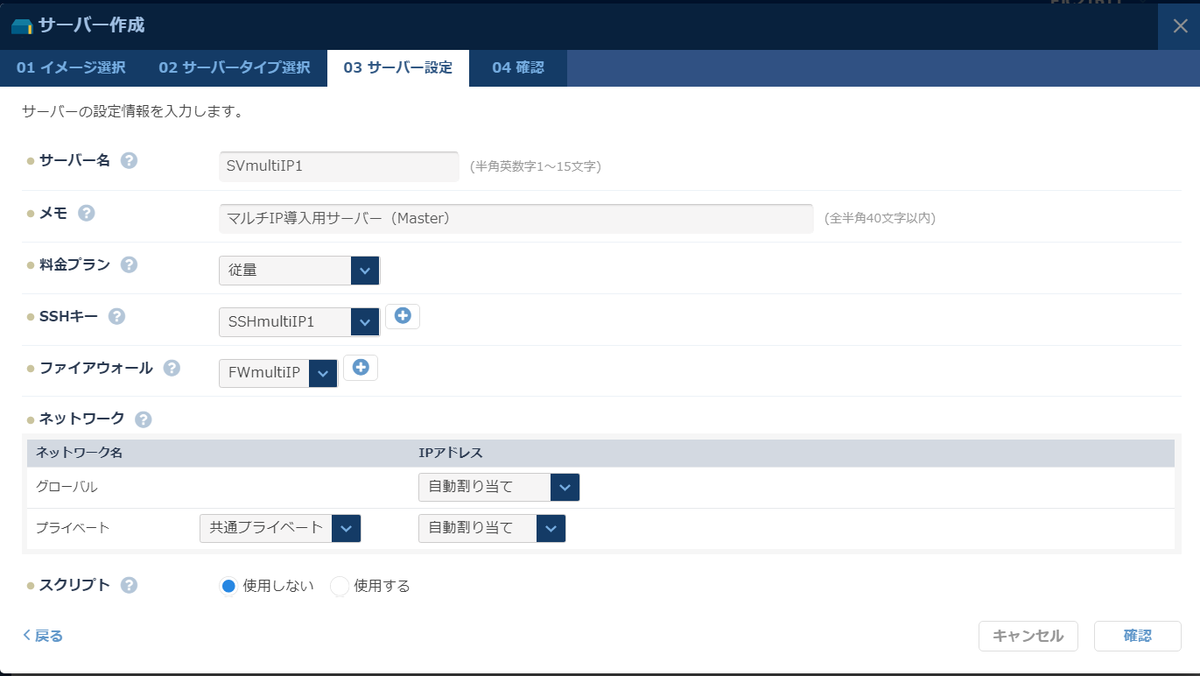Add a new SSH key with plus icon
The height and width of the screenshot is (676, 1200).
pos(403,316)
